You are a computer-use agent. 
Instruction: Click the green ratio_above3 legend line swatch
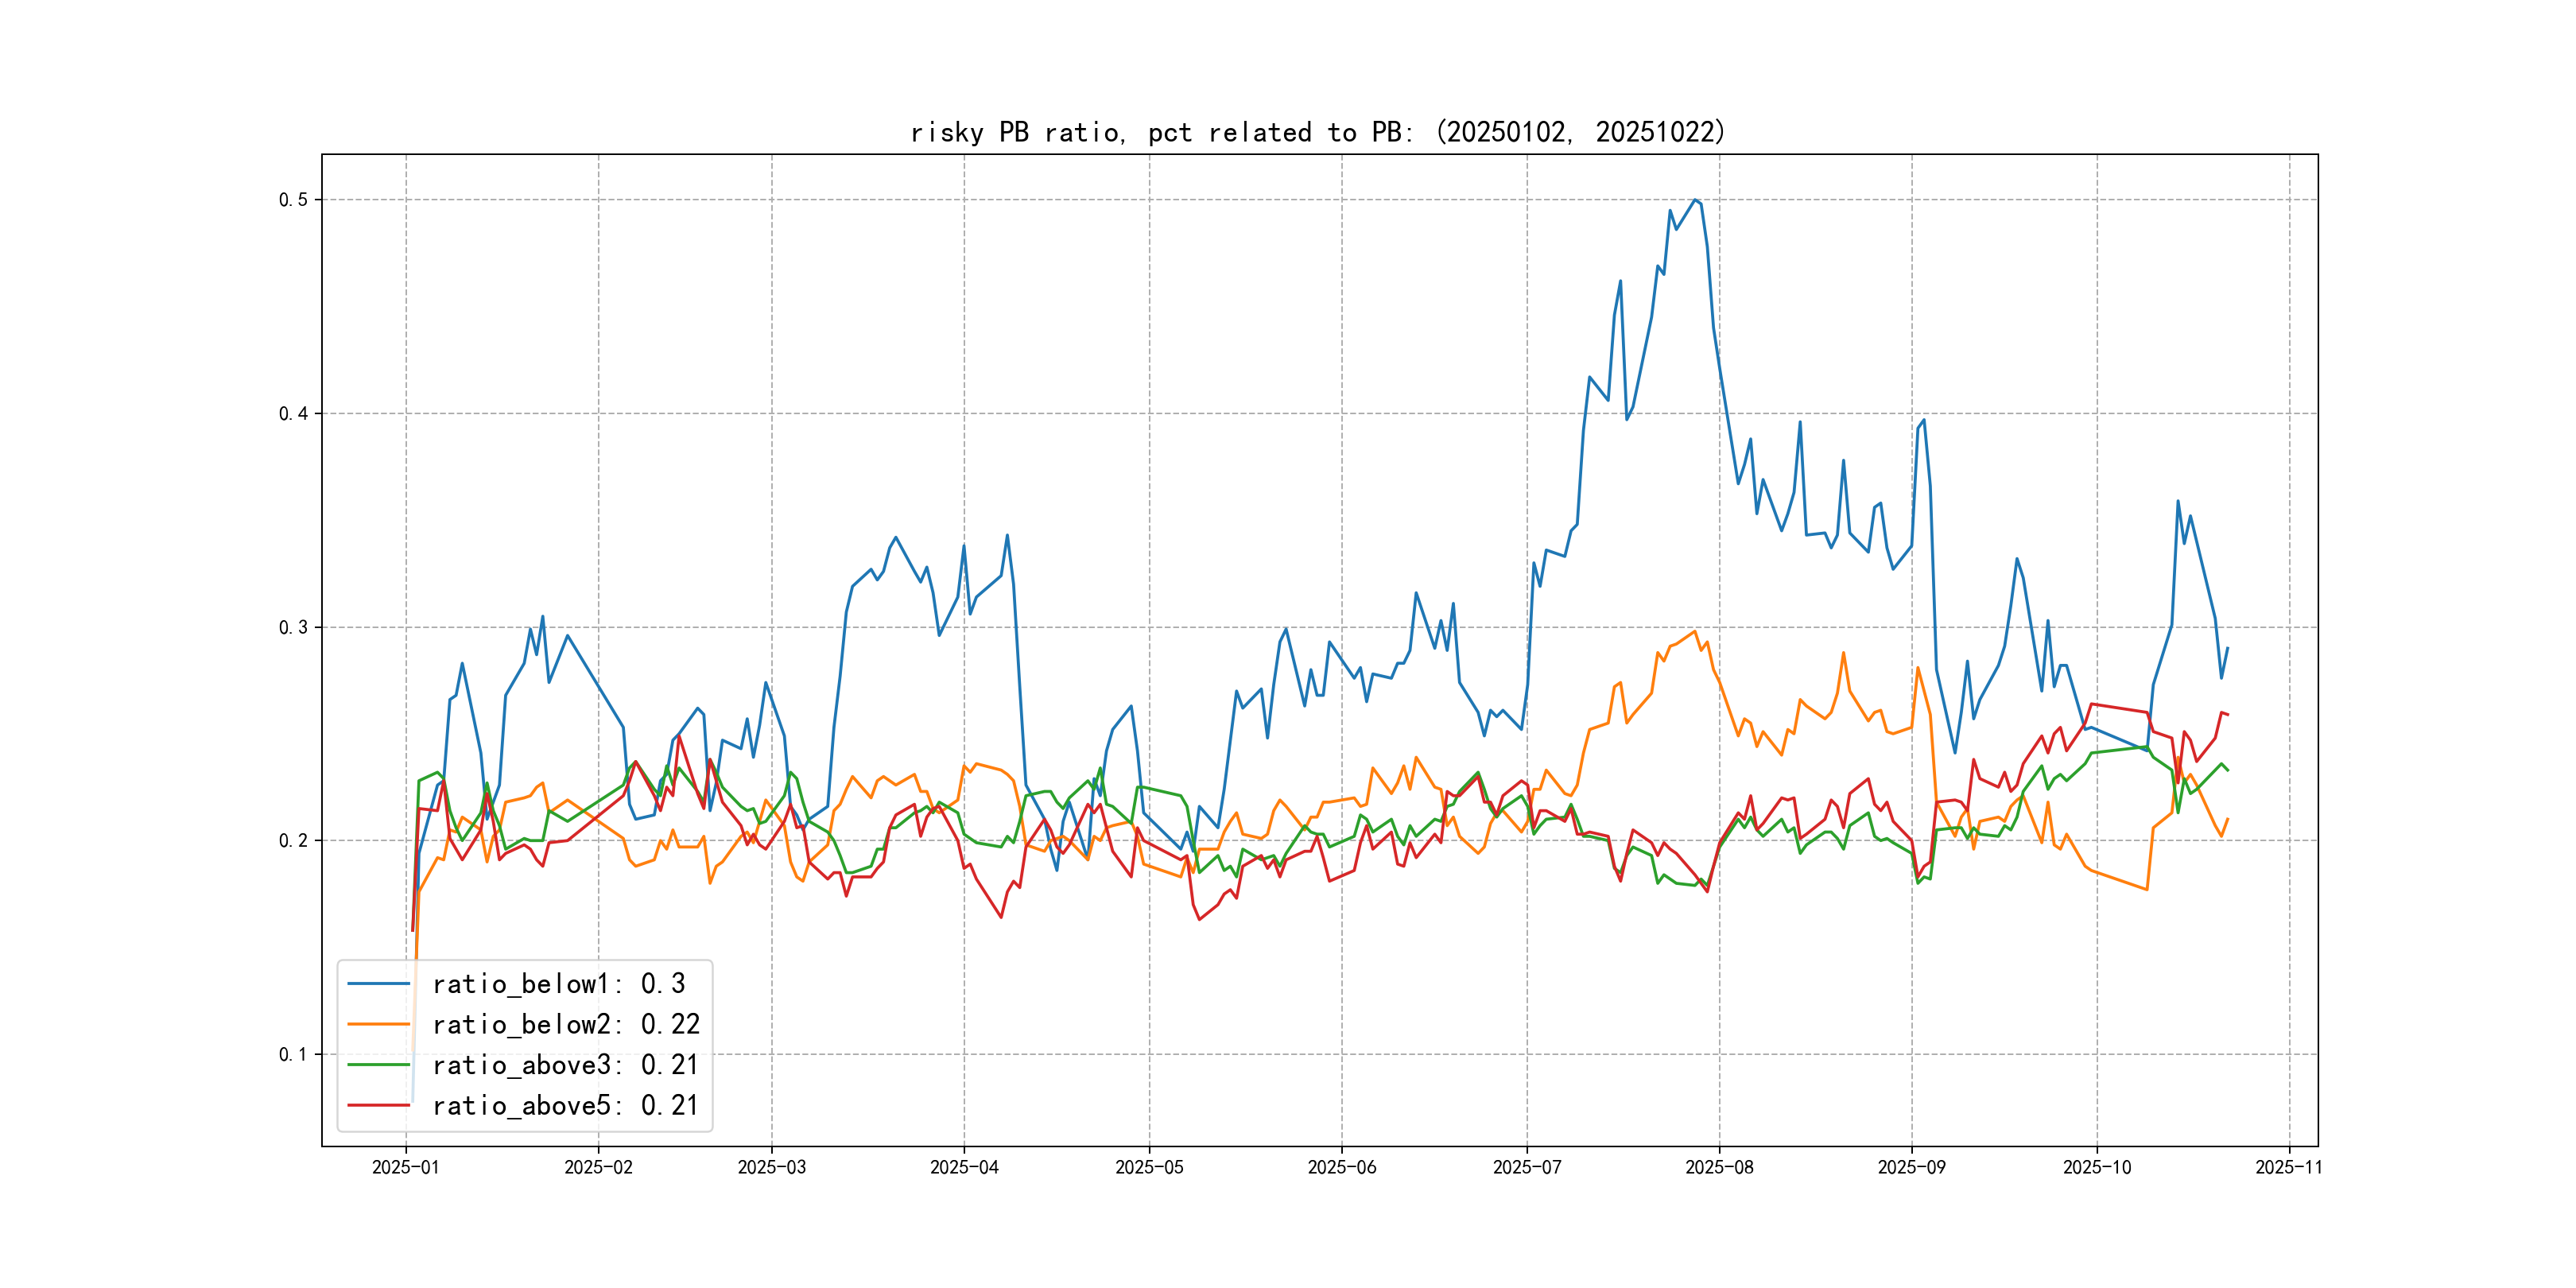(x=378, y=1065)
